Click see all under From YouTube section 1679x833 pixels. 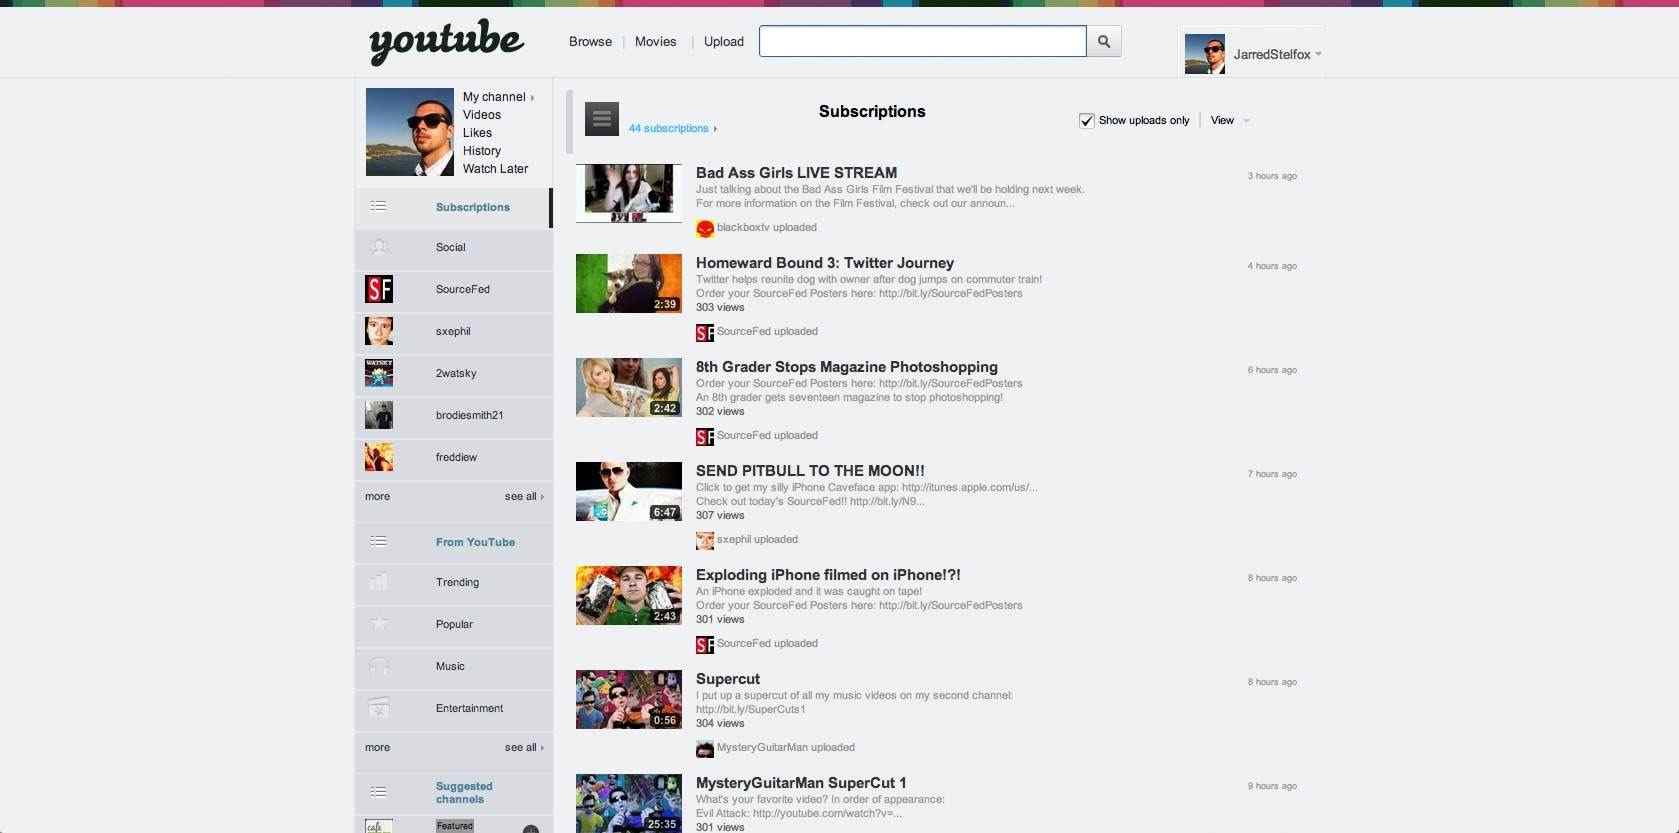coord(524,747)
